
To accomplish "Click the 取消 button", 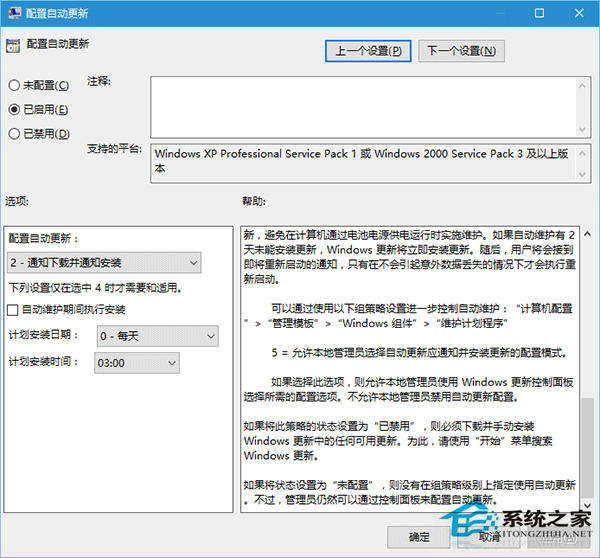I will coord(489,537).
